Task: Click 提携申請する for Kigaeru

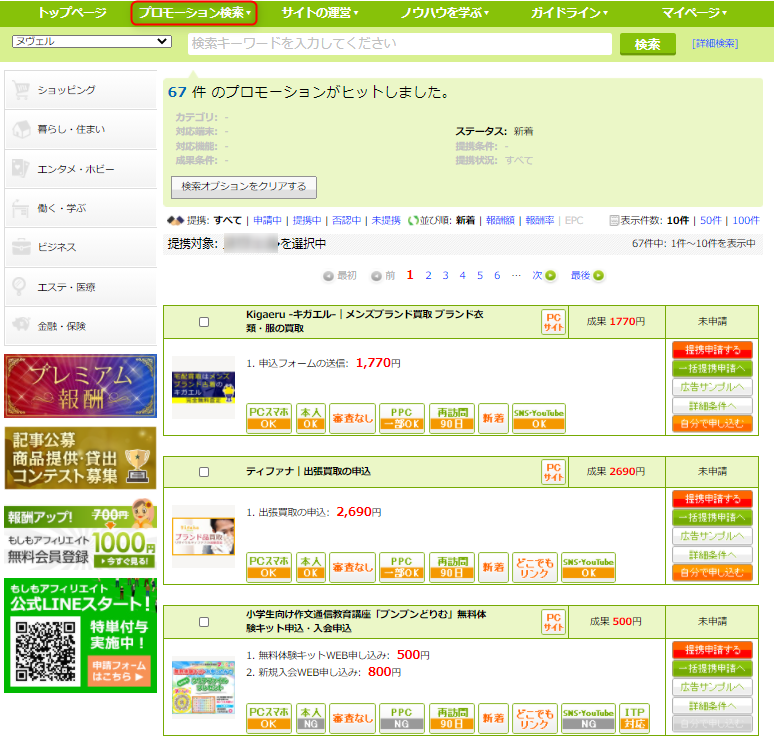Action: point(712,350)
